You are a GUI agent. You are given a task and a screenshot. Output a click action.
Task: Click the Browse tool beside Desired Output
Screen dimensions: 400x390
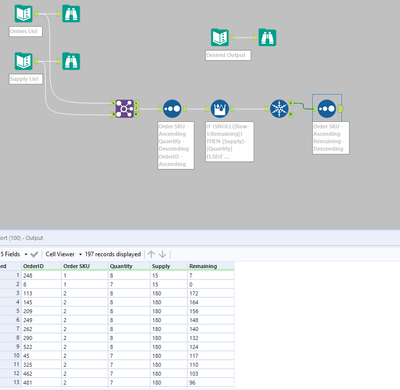267,37
